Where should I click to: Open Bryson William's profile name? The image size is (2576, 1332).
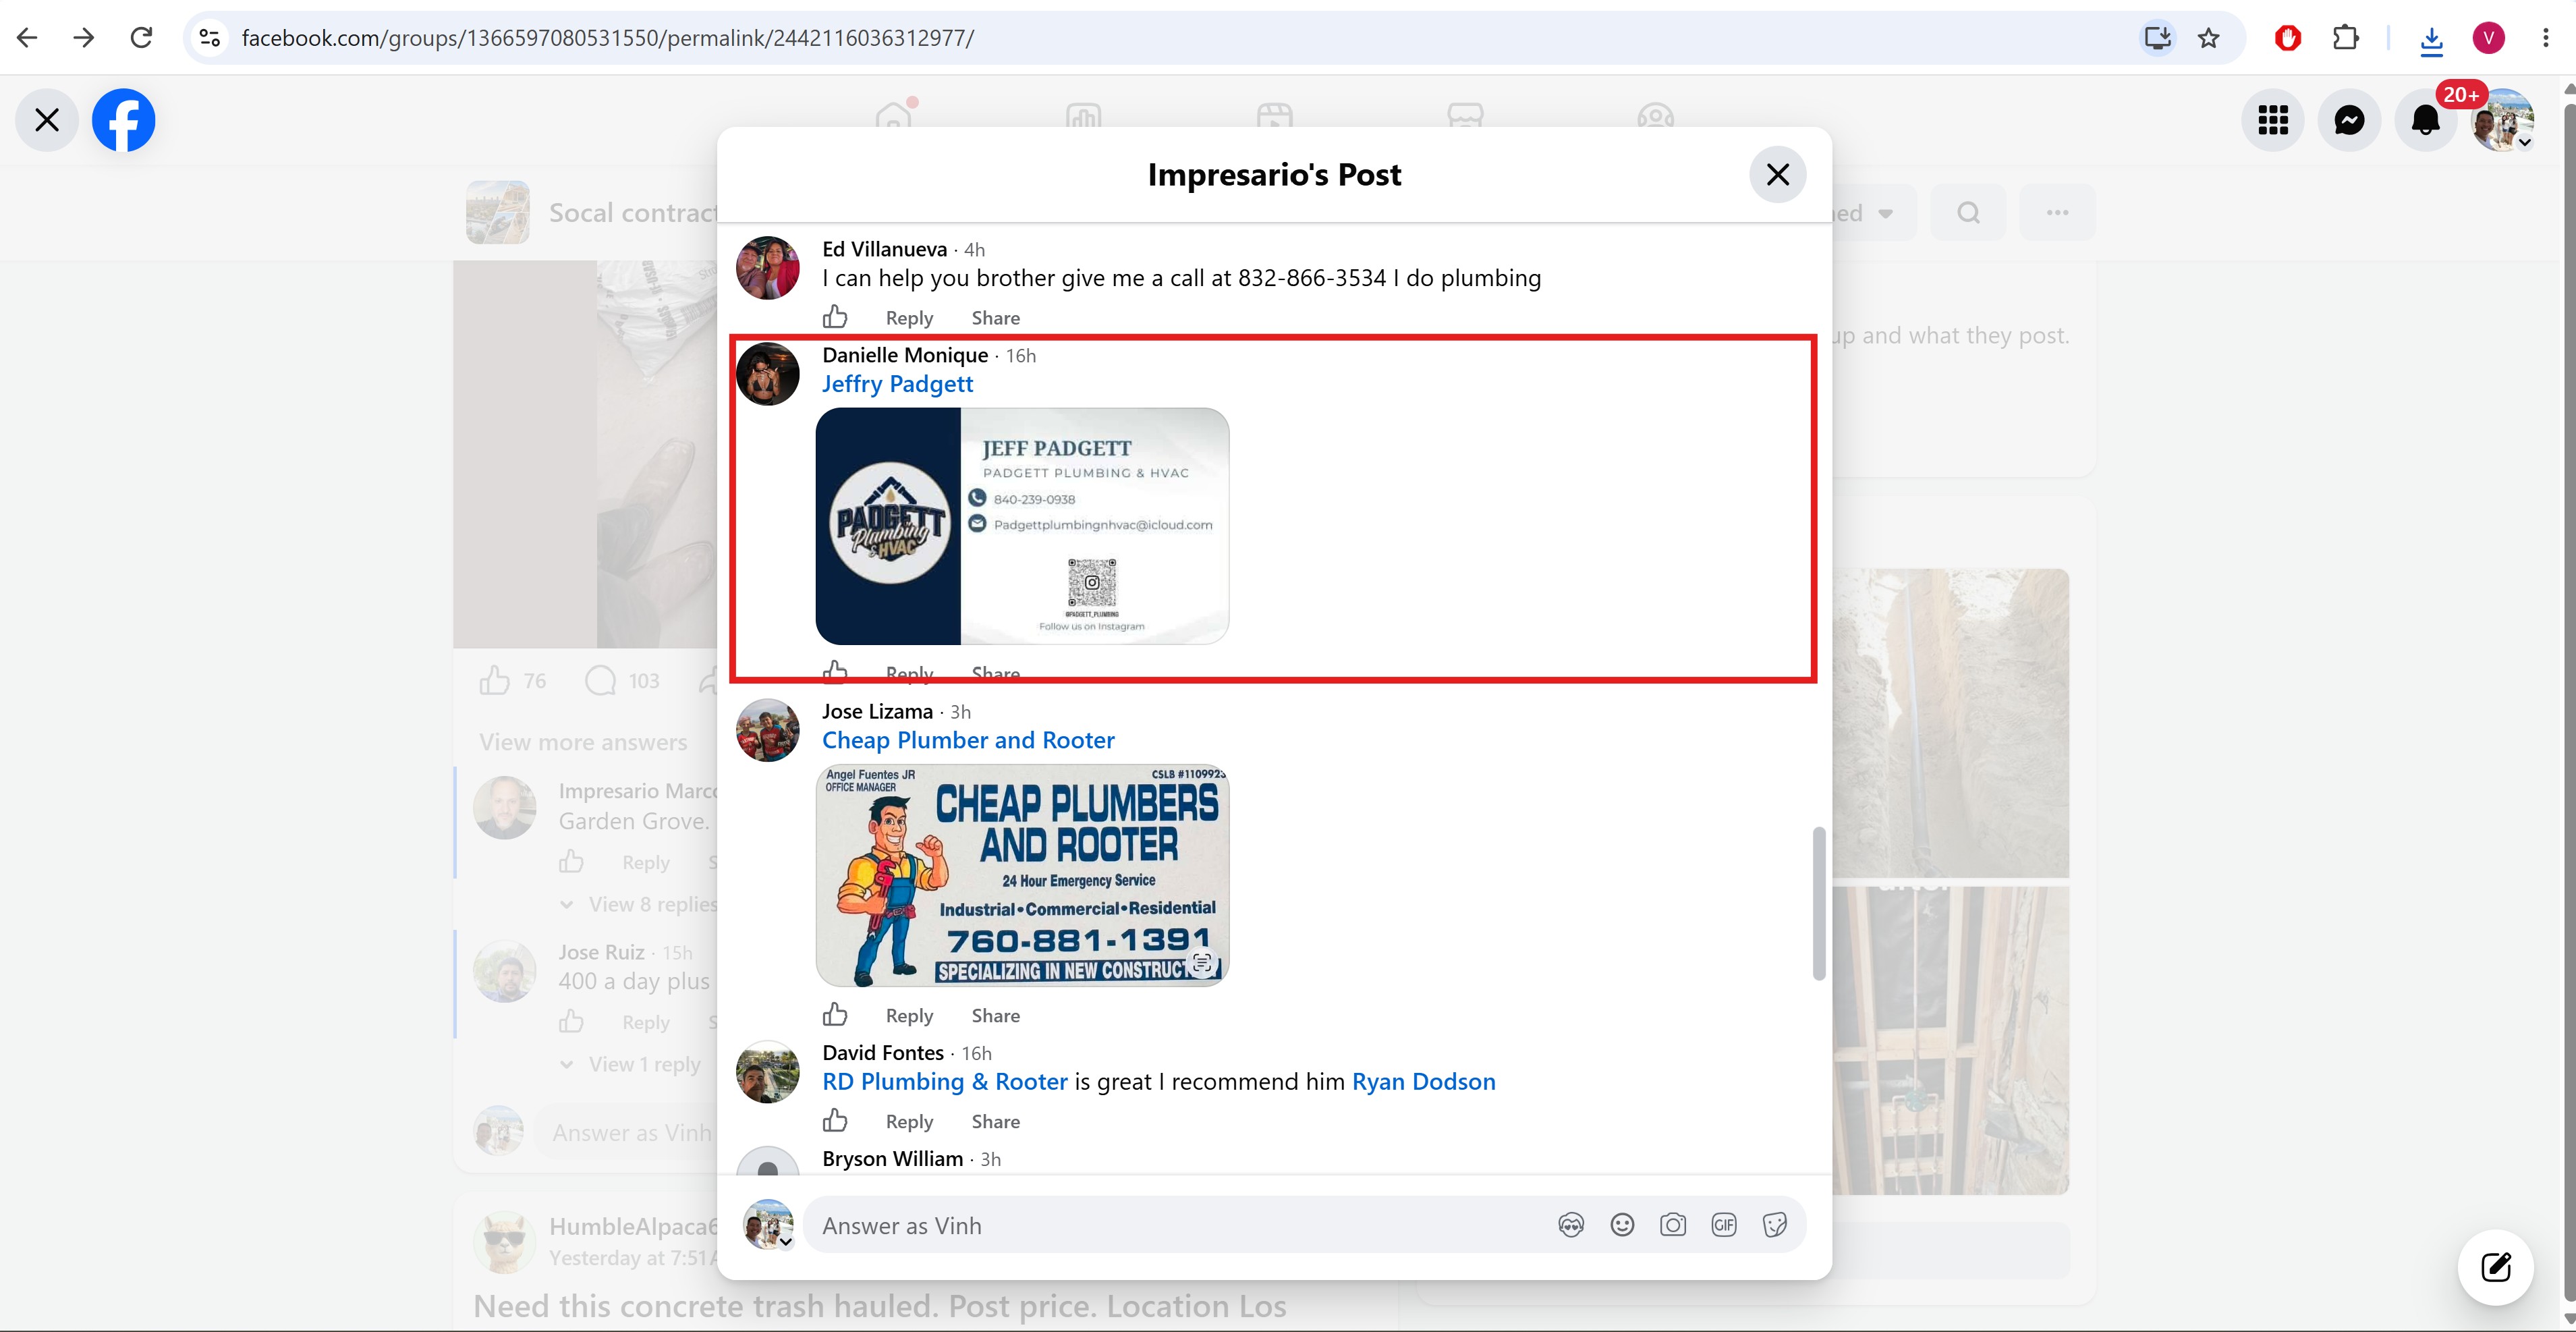[892, 1159]
